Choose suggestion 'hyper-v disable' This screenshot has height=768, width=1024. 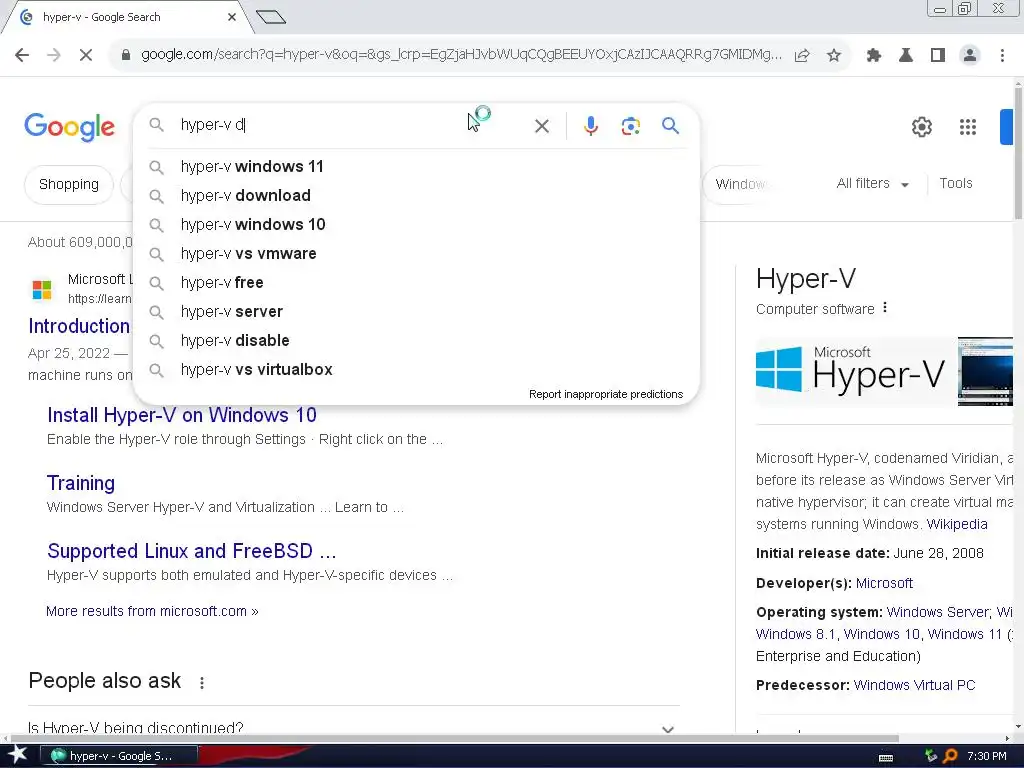pos(416,340)
